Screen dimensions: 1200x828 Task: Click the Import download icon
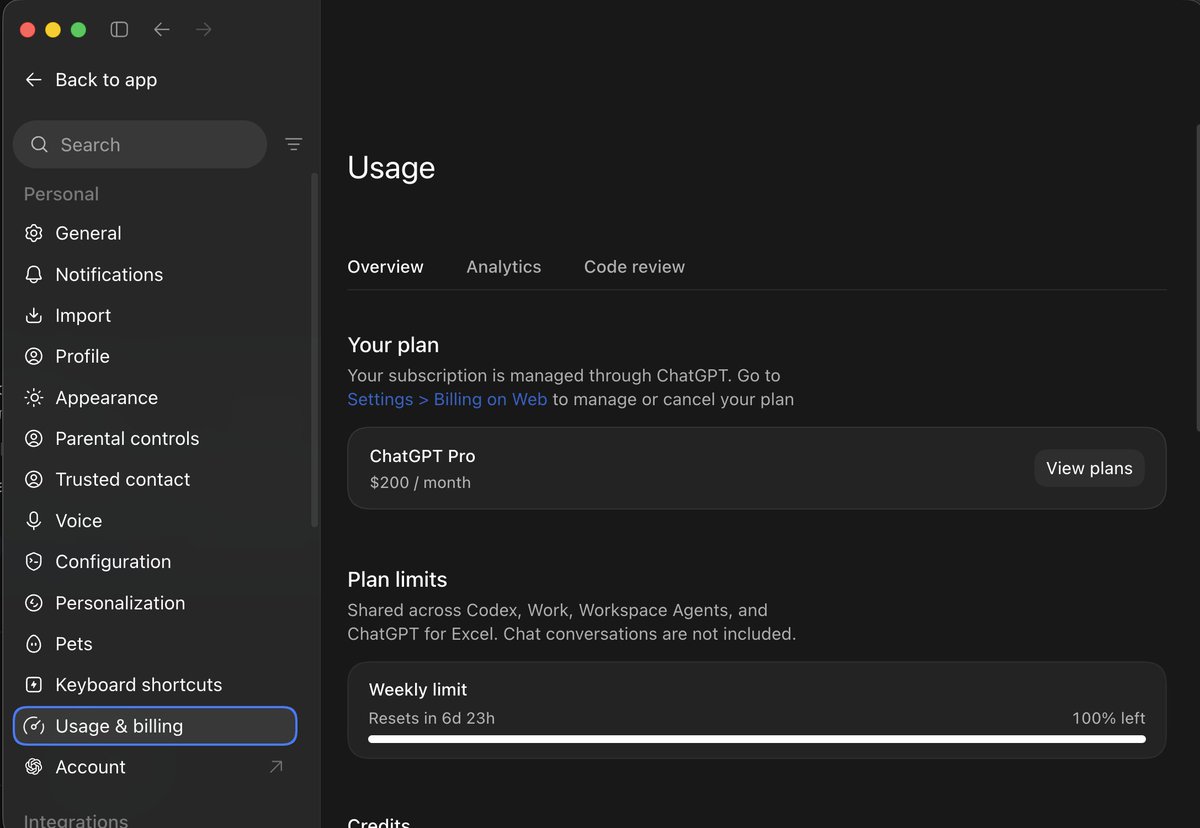tap(34, 315)
